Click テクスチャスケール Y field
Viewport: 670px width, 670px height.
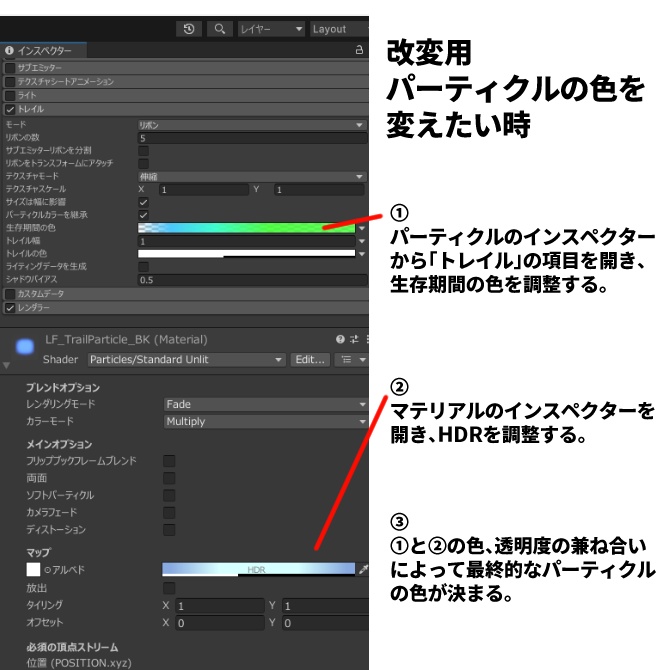tap(320, 190)
